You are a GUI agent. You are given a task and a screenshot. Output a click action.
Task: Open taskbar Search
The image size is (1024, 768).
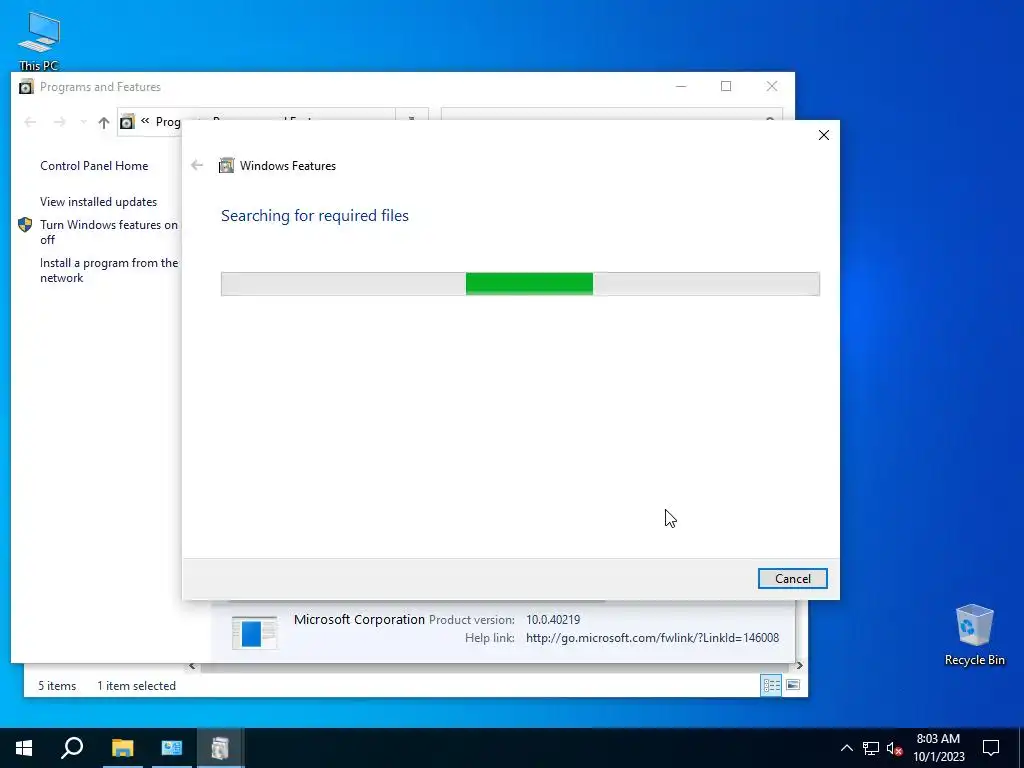[72, 748]
